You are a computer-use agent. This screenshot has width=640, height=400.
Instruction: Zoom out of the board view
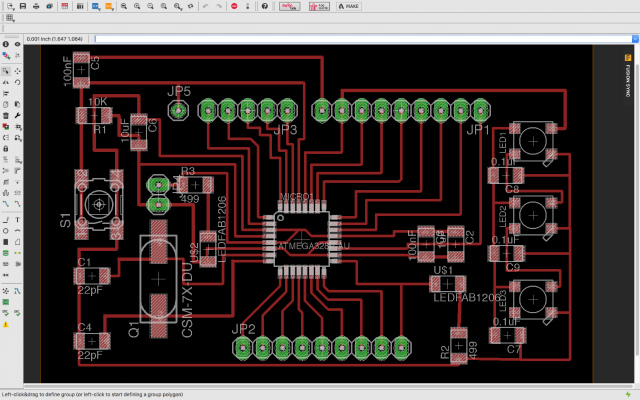coord(150,6)
